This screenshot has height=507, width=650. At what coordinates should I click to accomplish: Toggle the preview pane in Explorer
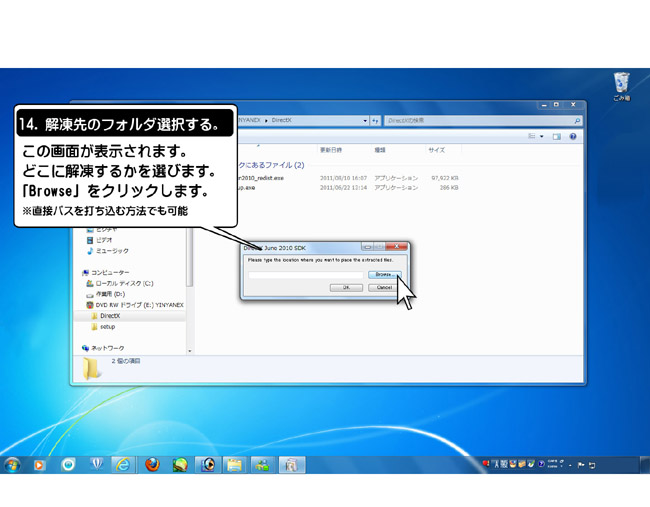(556, 136)
